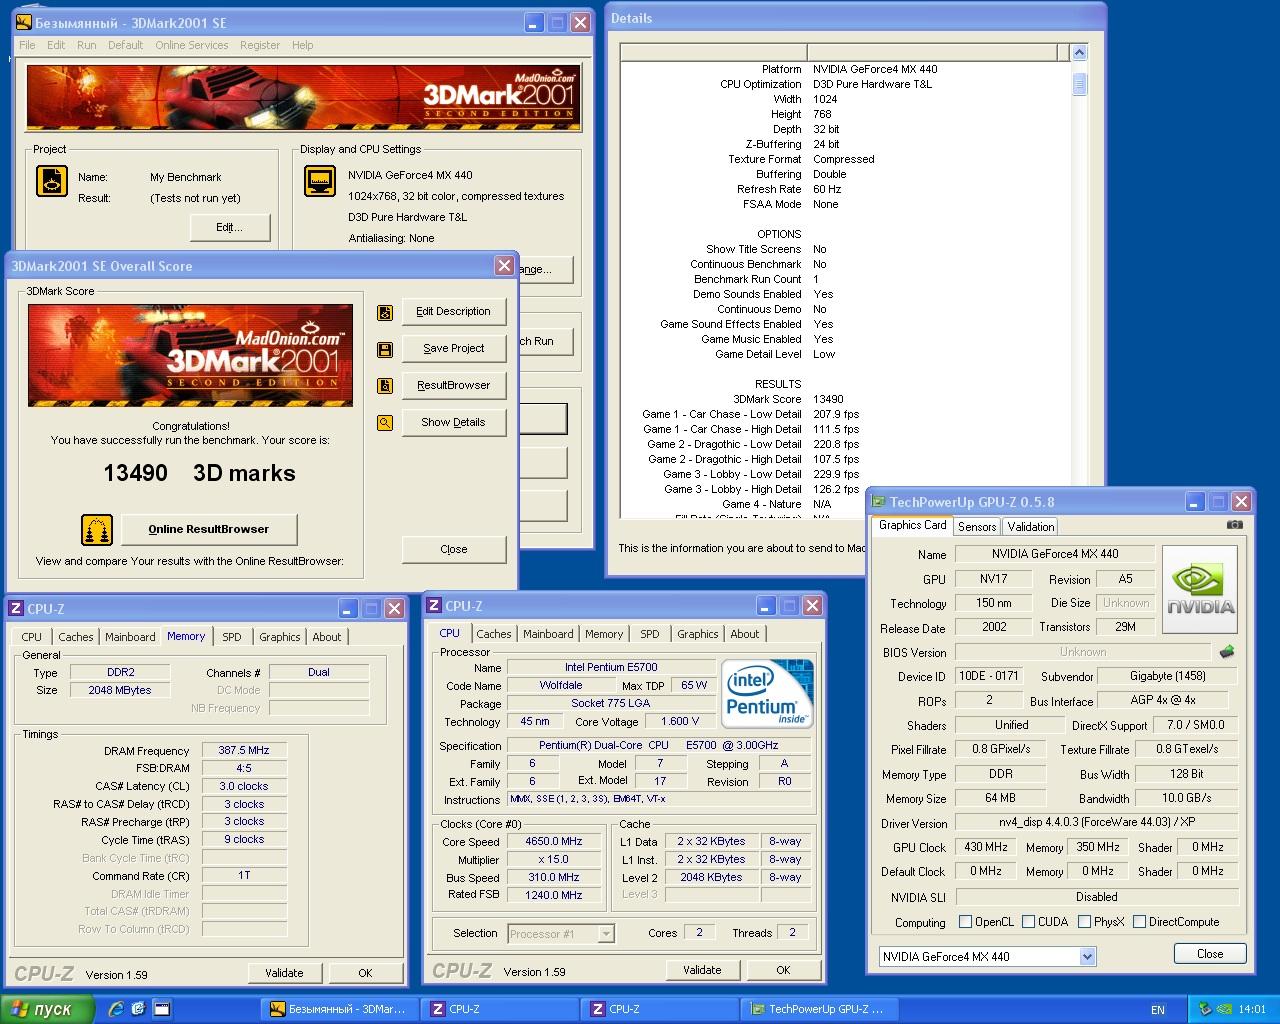Click Close button in GPU-Z
1280x1024 pixels.
point(1210,954)
